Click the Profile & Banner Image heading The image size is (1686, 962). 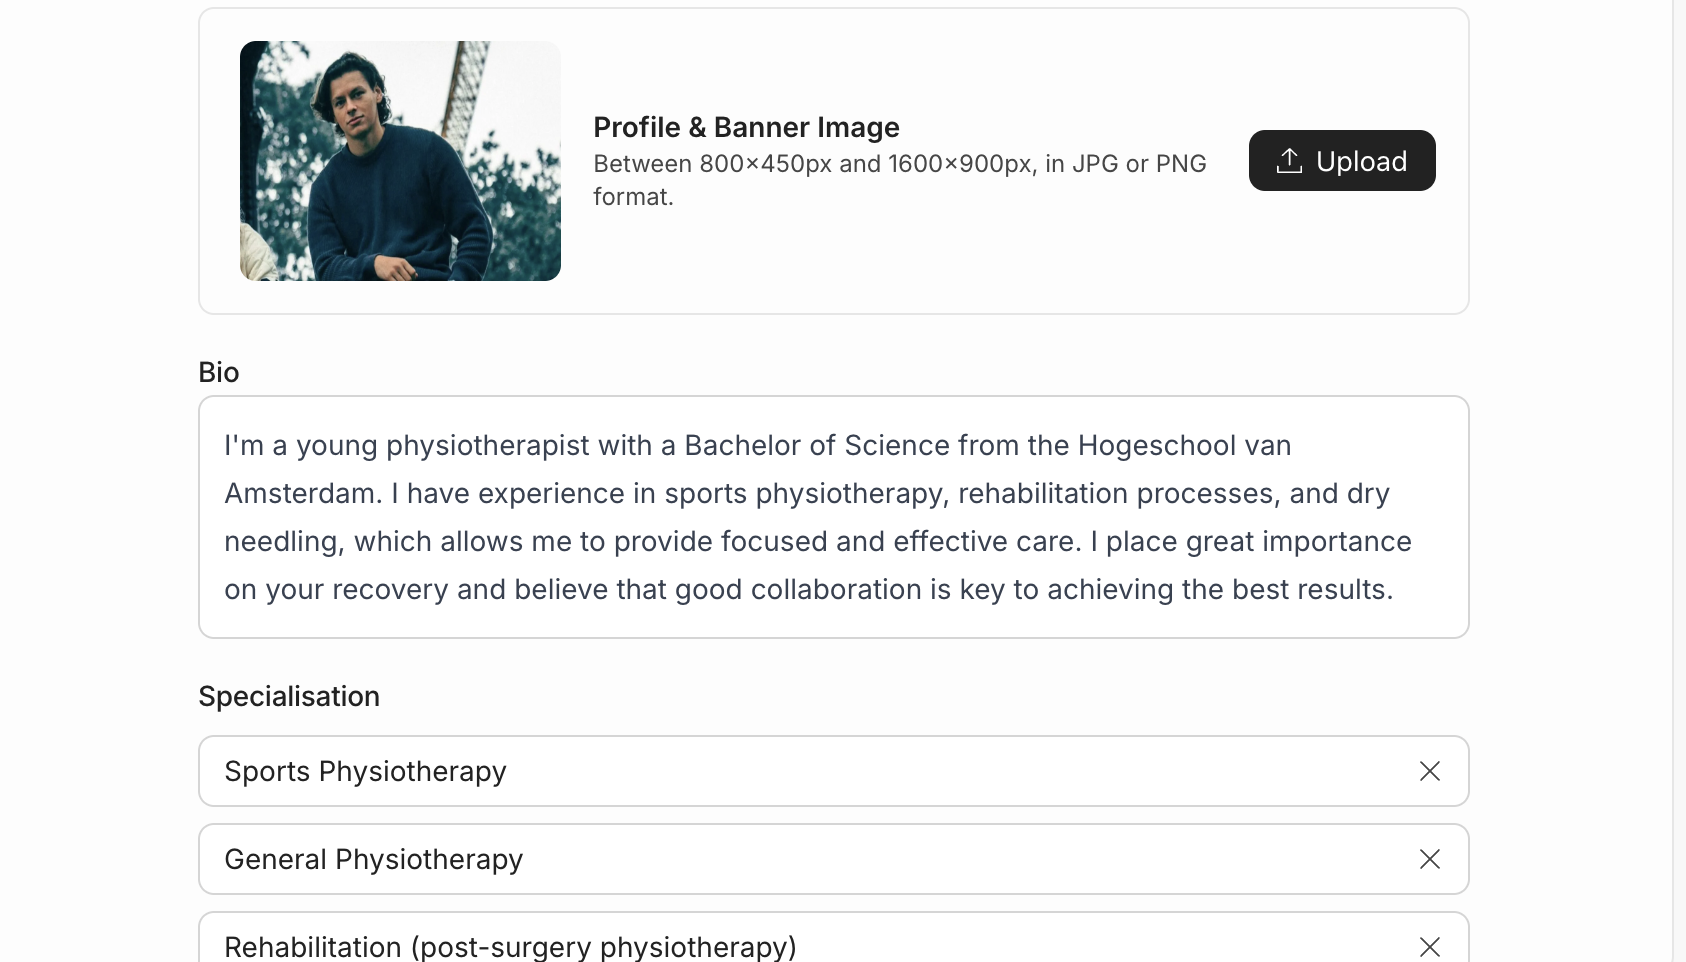coord(746,127)
